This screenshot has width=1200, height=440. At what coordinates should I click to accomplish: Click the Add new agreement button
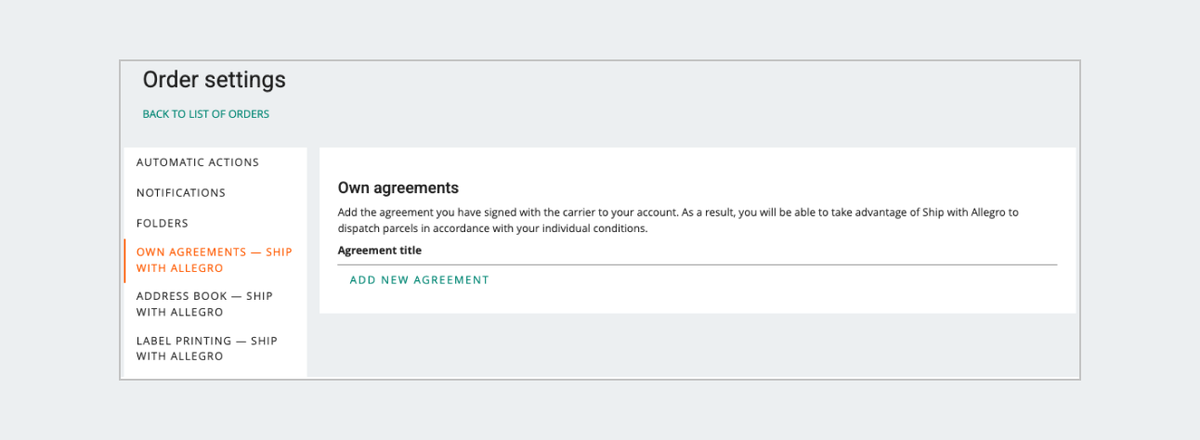coord(419,280)
